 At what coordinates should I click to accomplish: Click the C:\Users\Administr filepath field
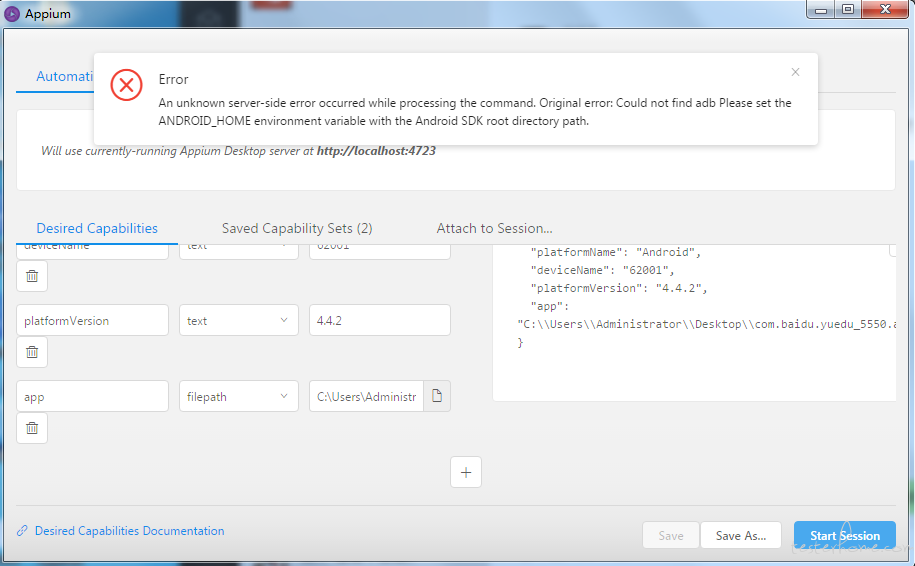(x=366, y=396)
